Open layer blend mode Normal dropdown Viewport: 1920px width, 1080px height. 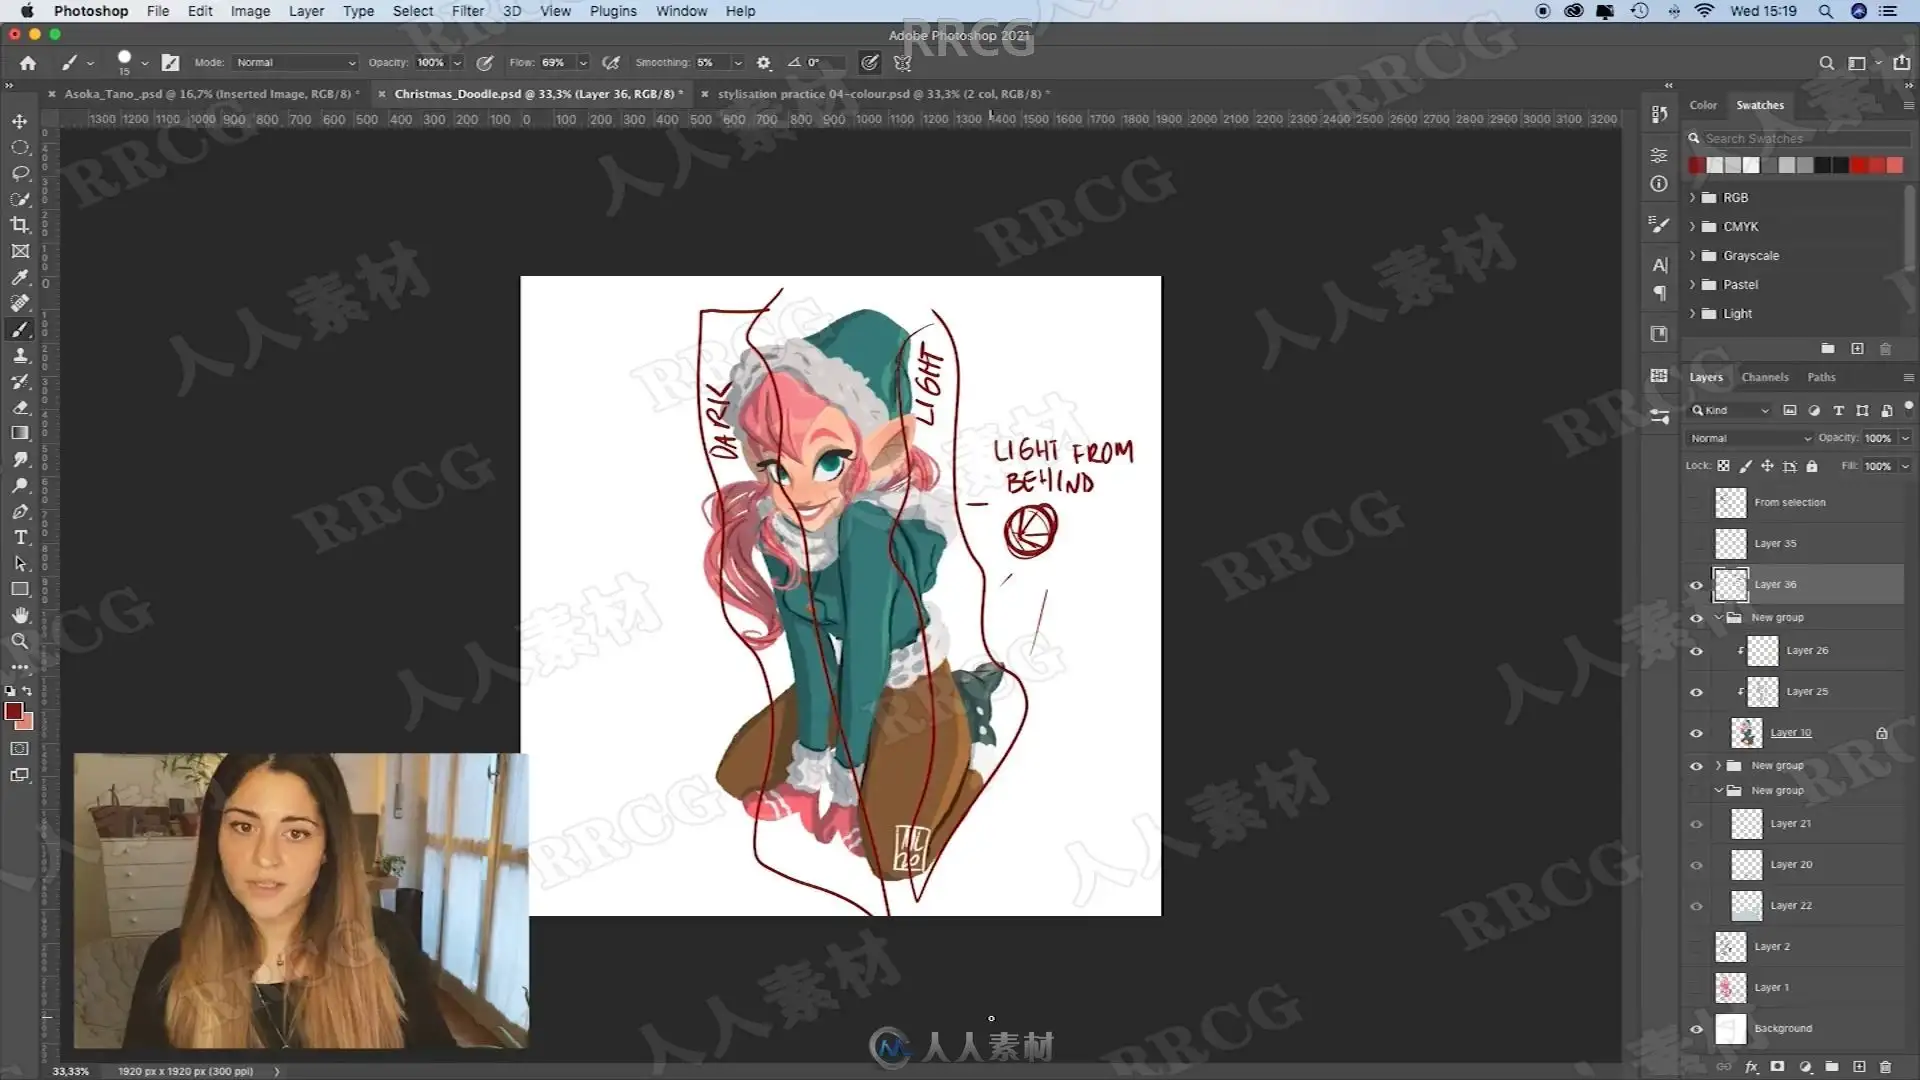tap(1750, 438)
